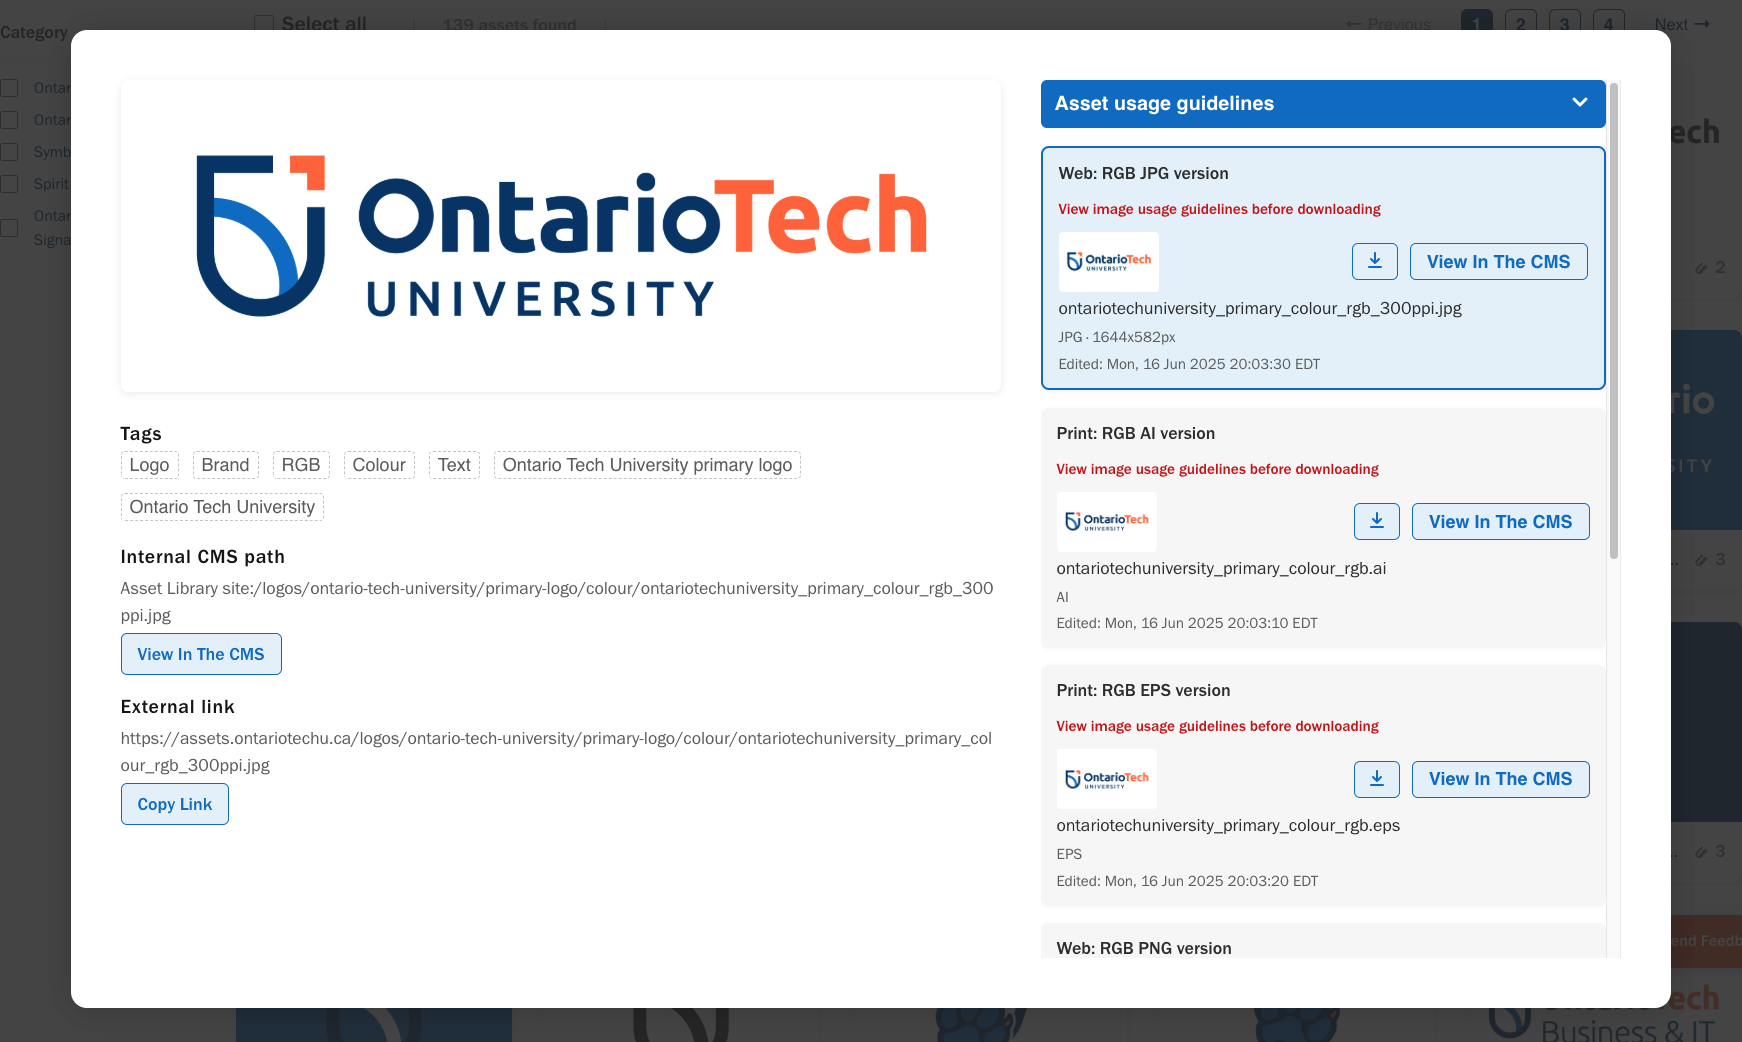
Task: Open View In The CMS for AI version
Action: 1501,521
